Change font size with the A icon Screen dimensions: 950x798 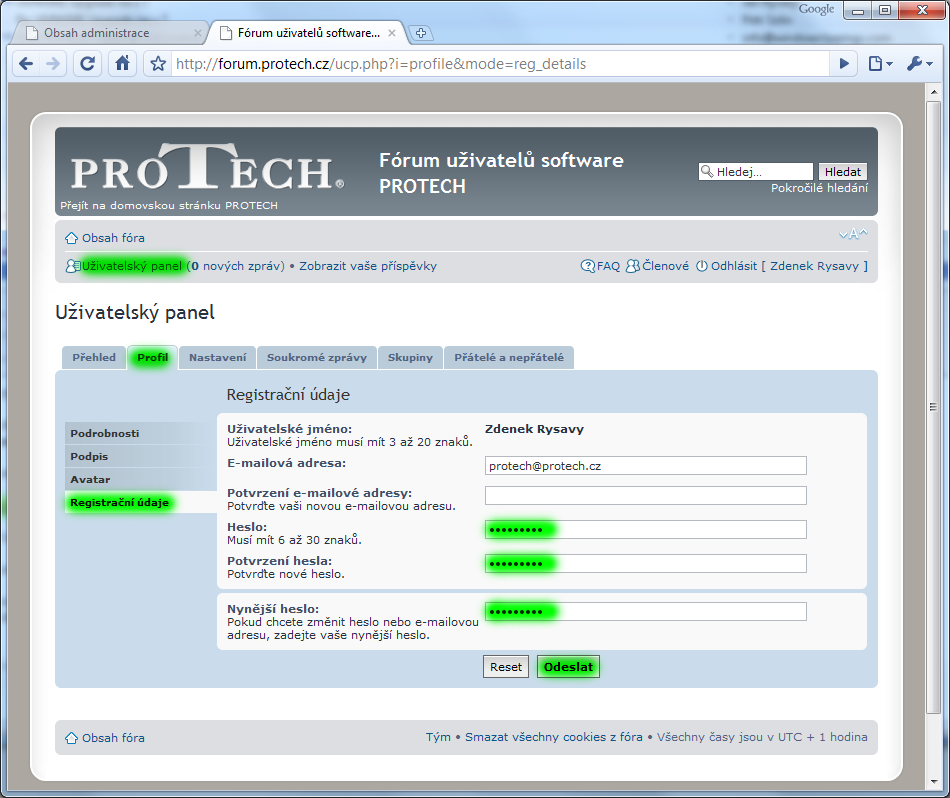point(853,234)
